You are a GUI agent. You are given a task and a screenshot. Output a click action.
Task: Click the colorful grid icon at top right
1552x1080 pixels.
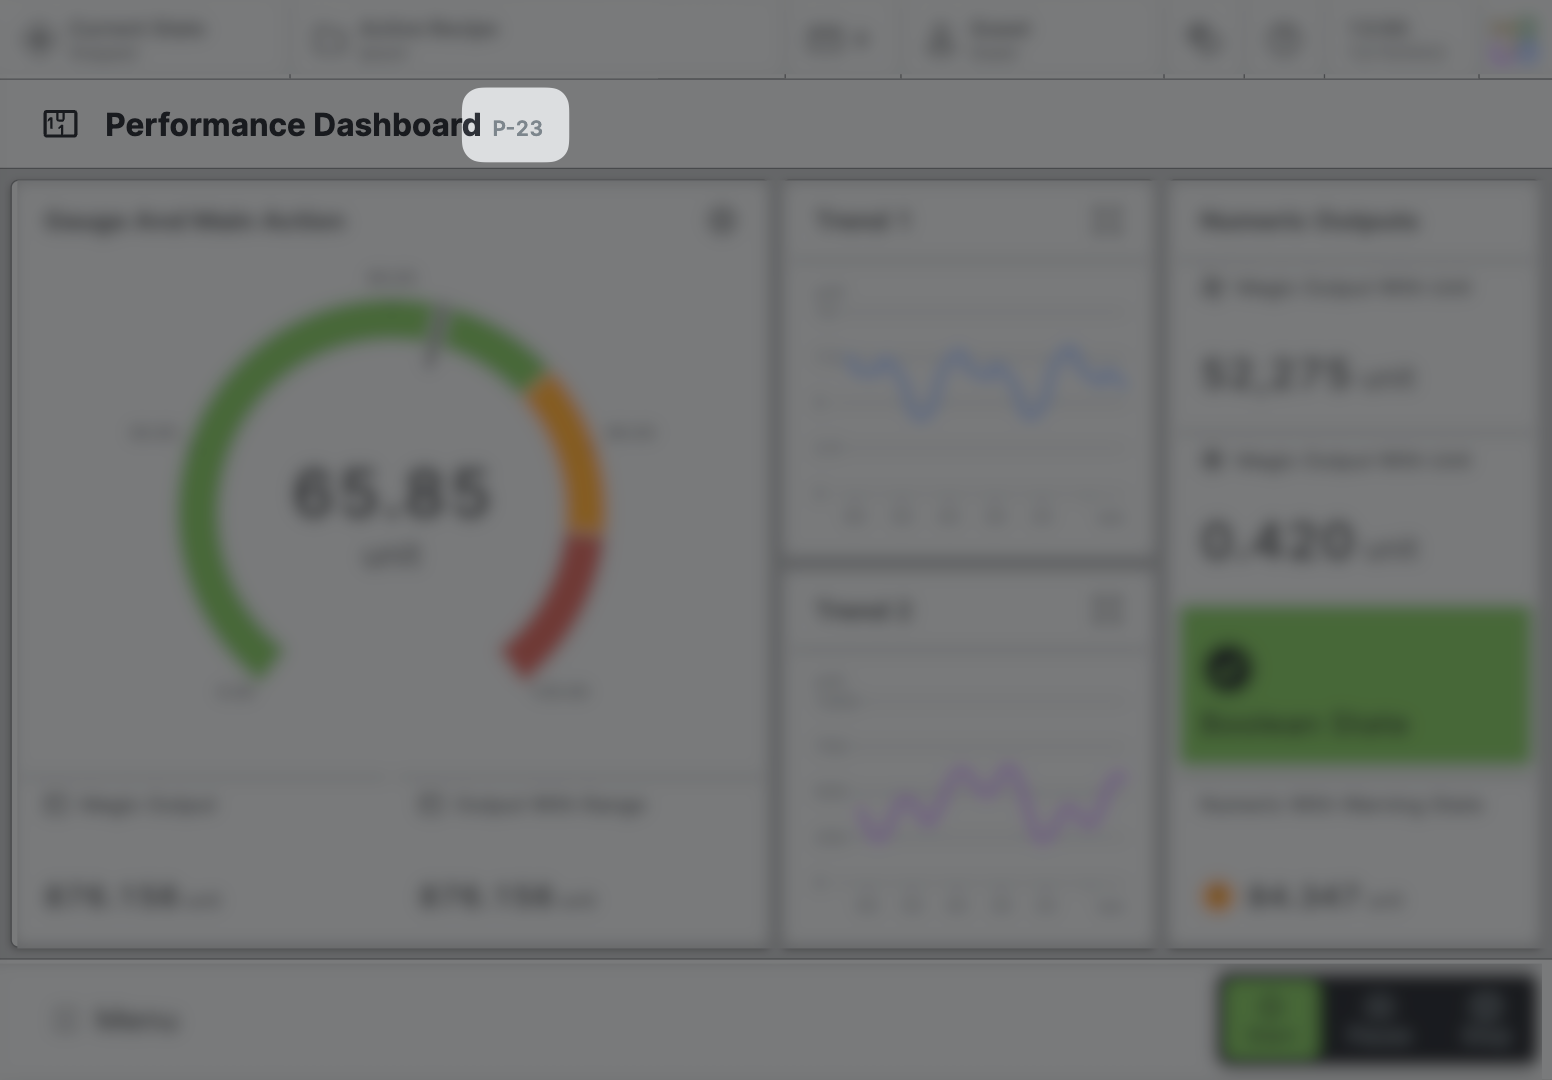pos(1514,41)
